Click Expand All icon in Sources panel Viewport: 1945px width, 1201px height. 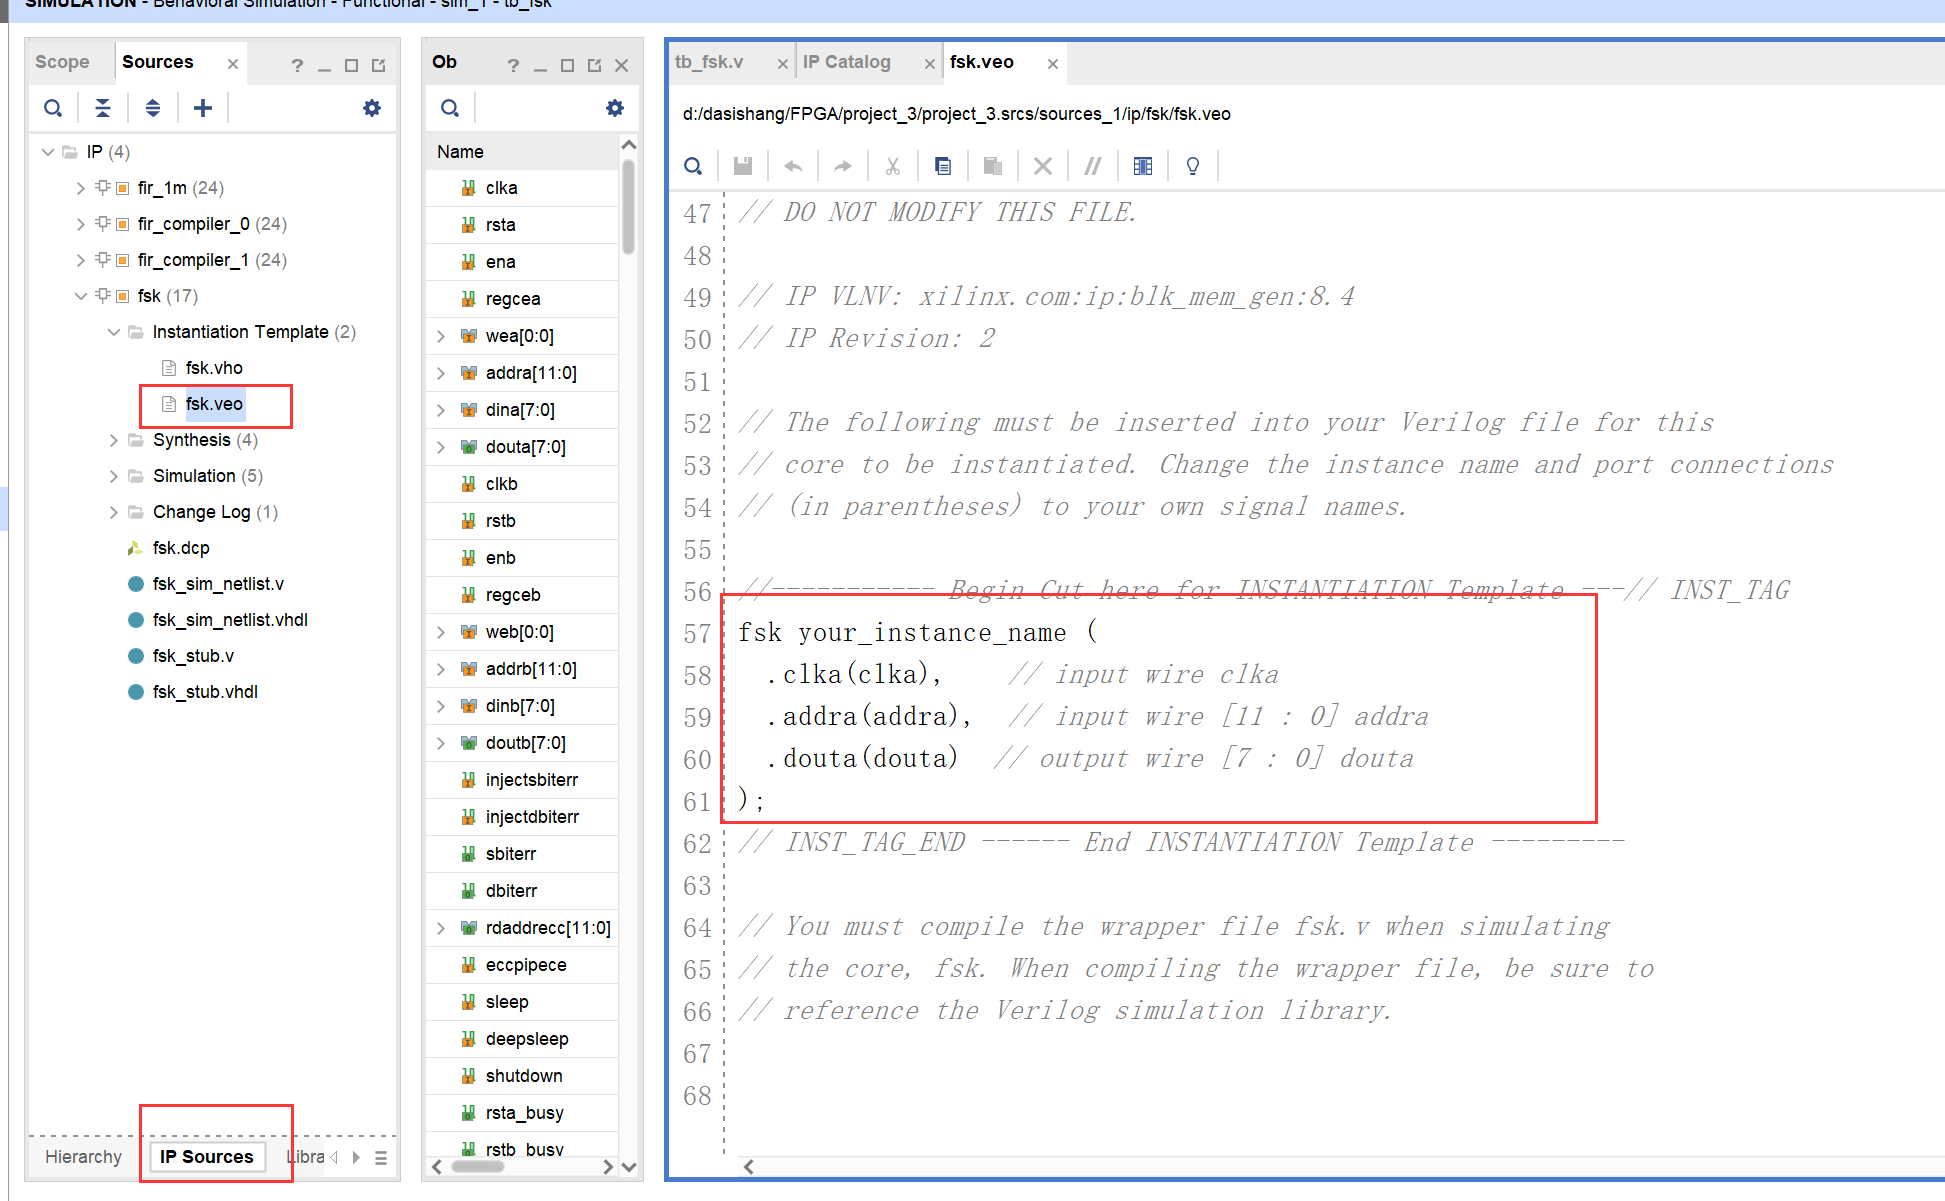pos(152,108)
